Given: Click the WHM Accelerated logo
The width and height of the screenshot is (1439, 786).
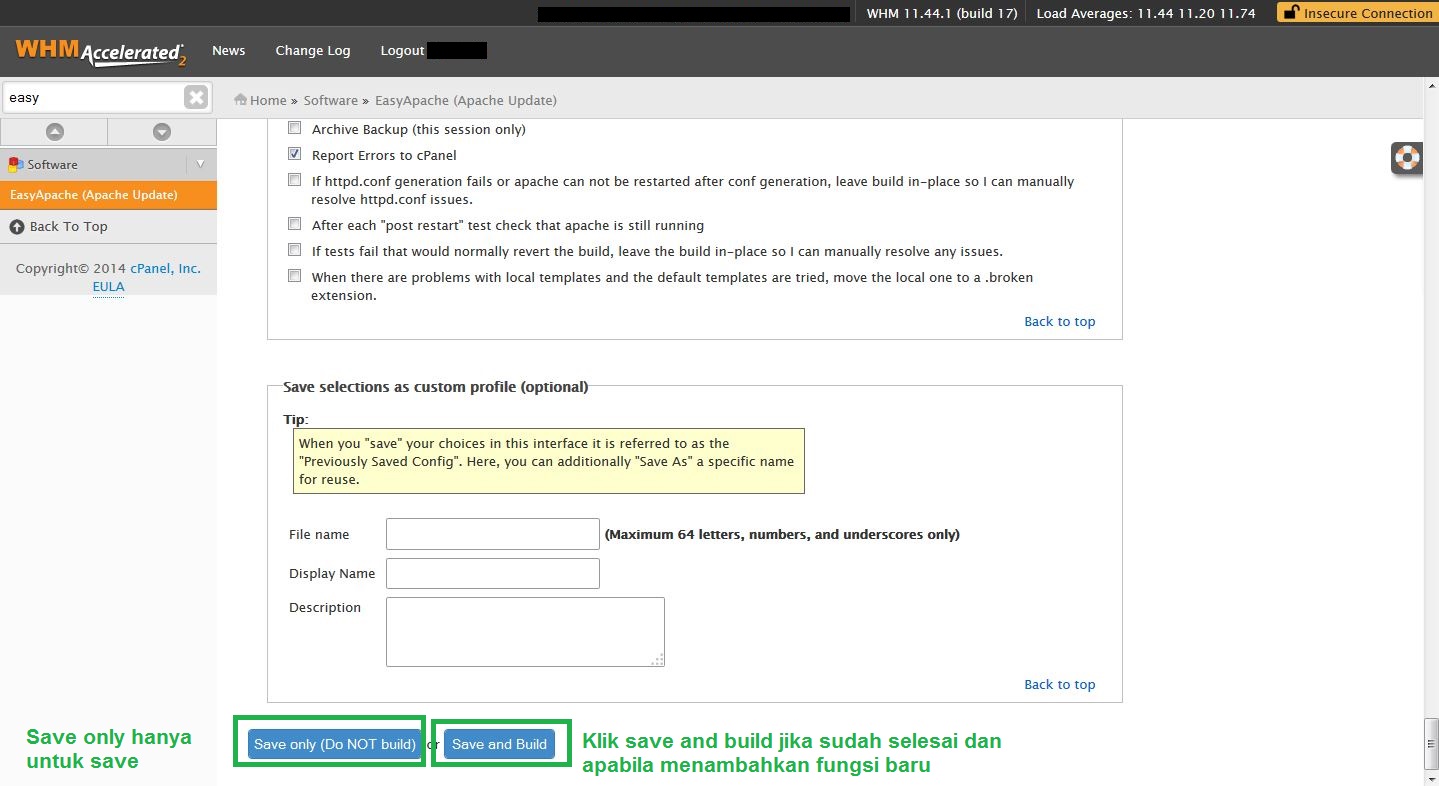Looking at the screenshot, I should (100, 52).
